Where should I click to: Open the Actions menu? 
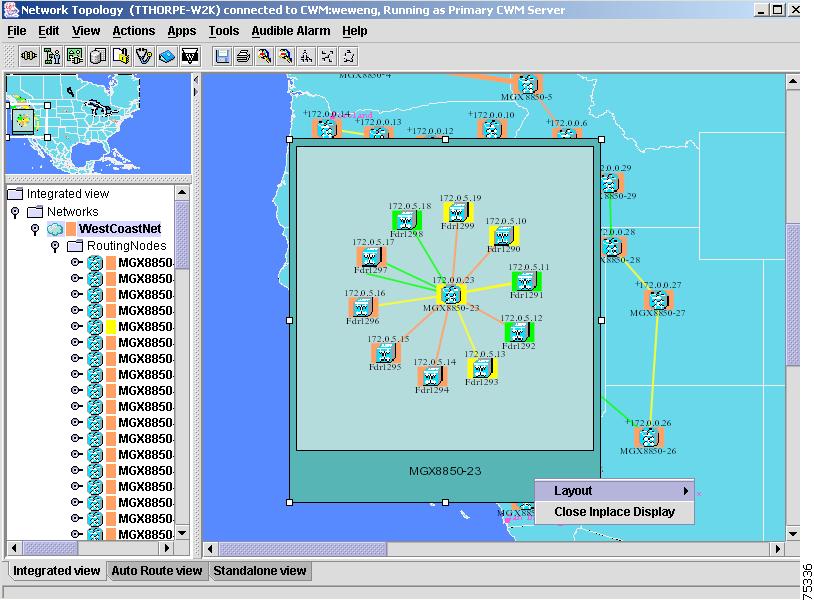[x=133, y=31]
